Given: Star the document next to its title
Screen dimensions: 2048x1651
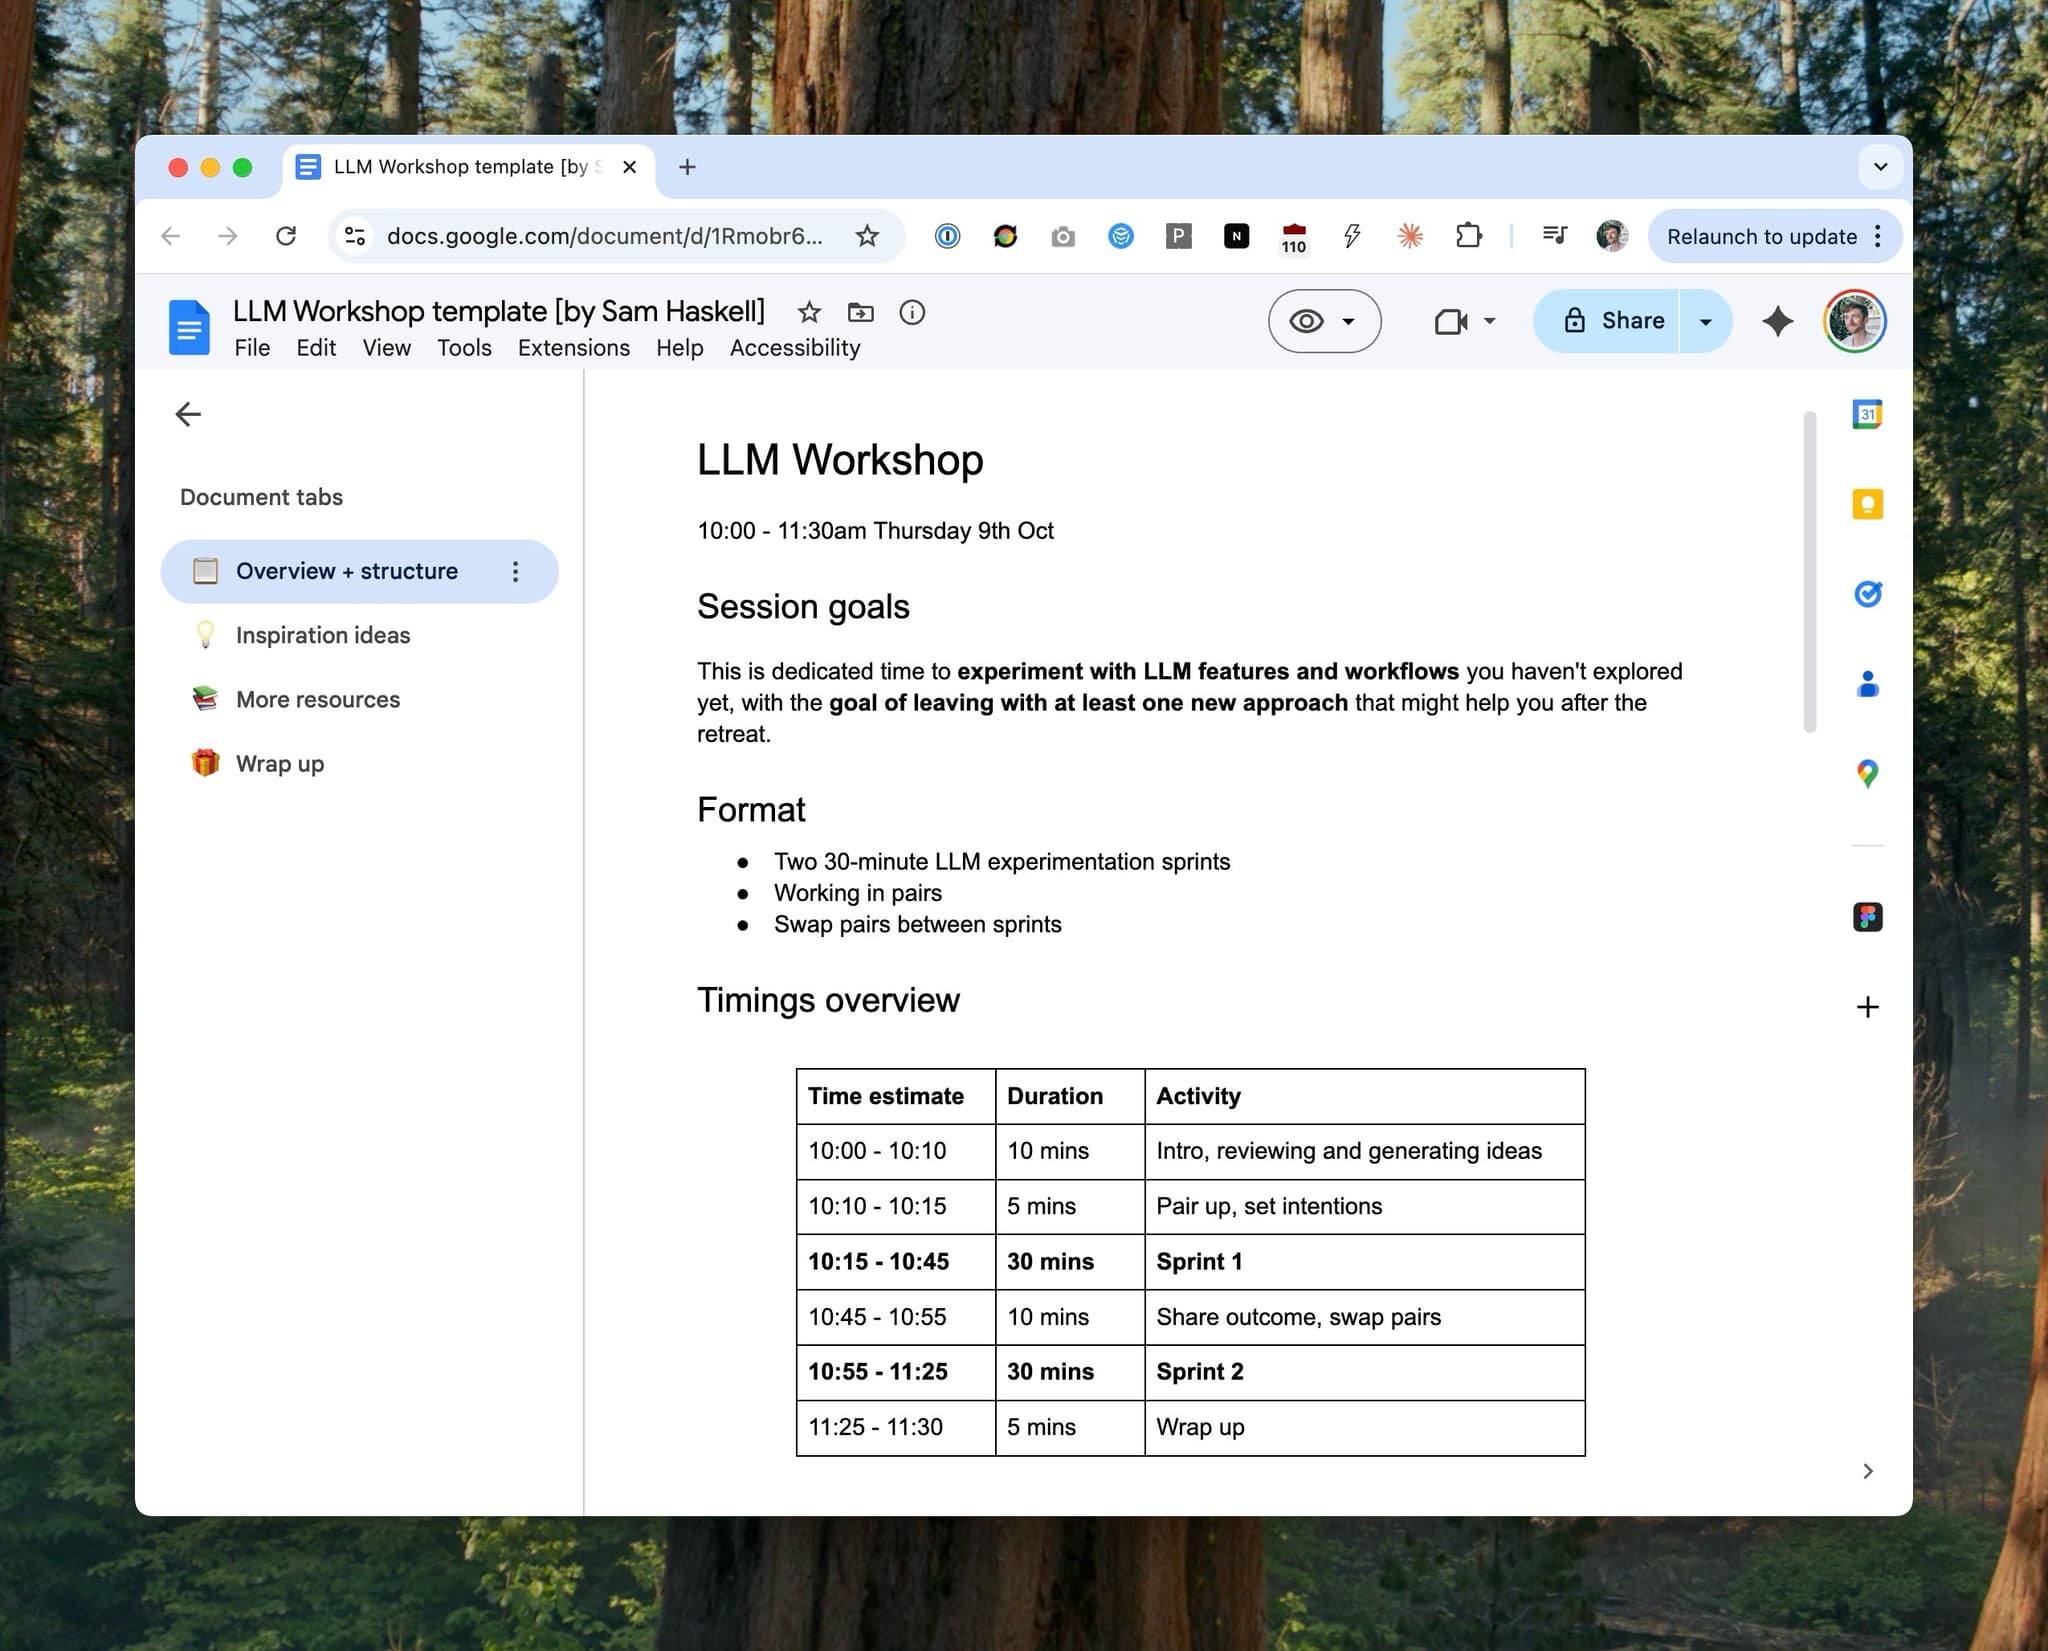Looking at the screenshot, I should tap(809, 313).
